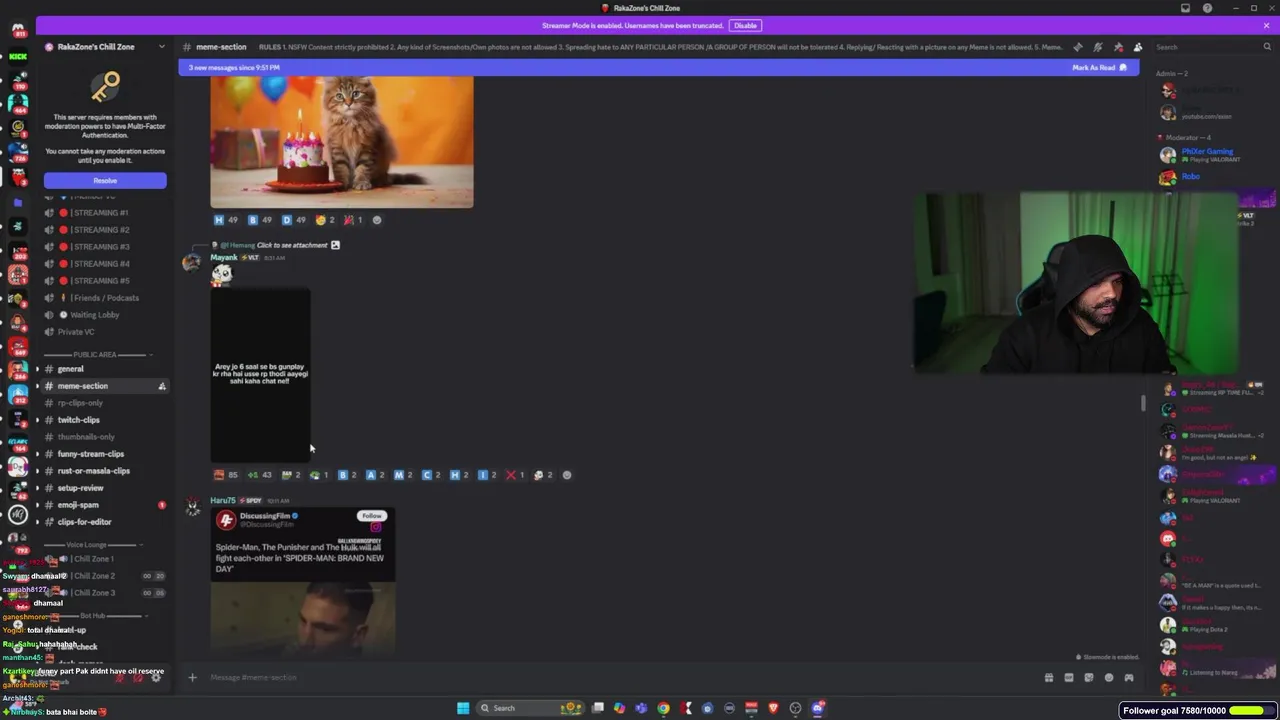This screenshot has height=720, width=1280.
Task: Expand threads arrow beside clips-for-editor channel
Action: click(38, 522)
